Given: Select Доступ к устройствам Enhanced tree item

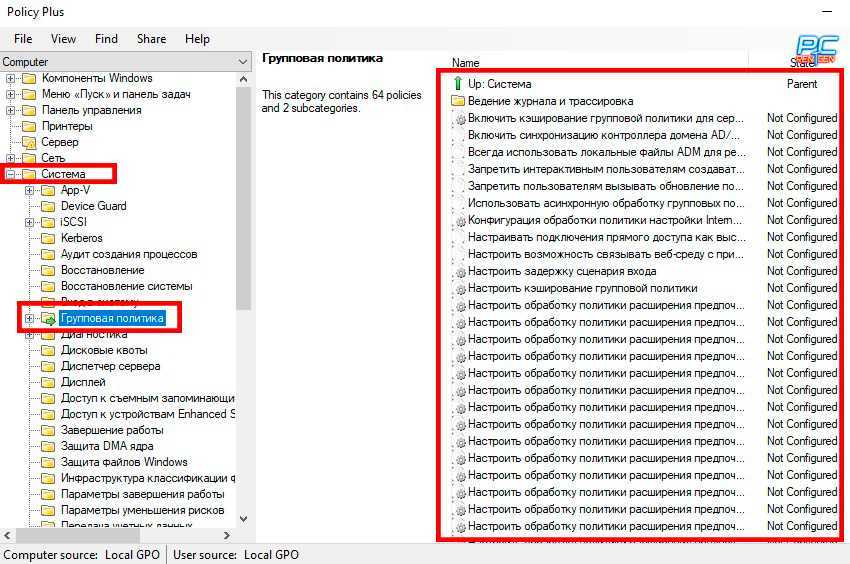Looking at the screenshot, I should [147, 414].
